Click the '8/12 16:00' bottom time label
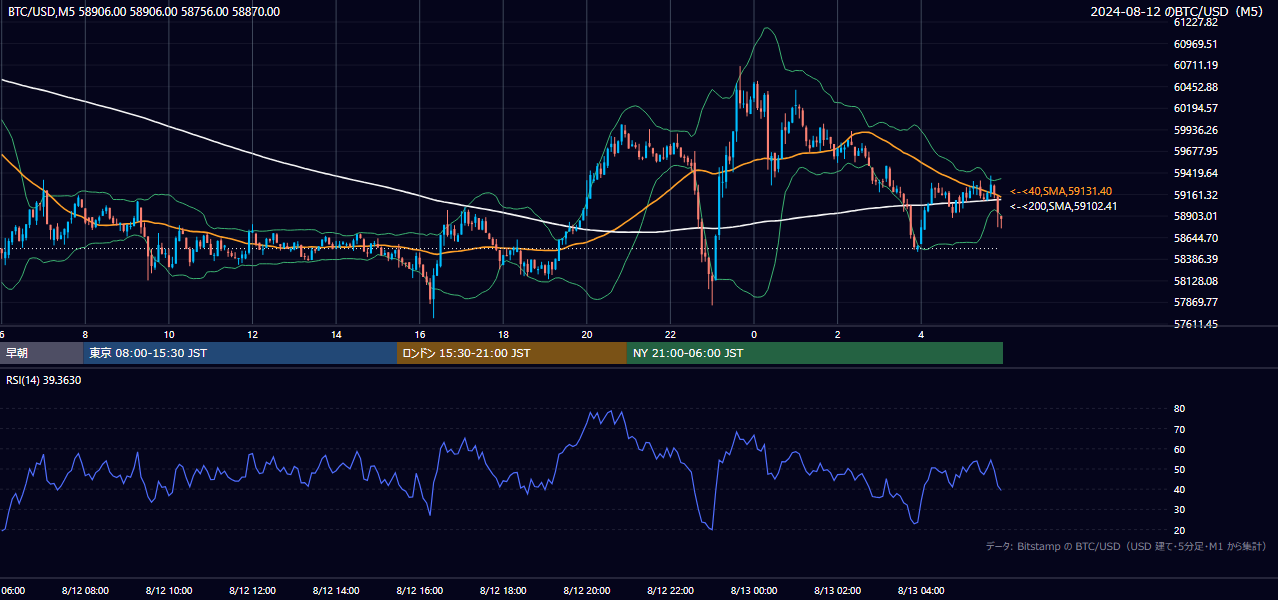1278x600 pixels. coord(420,590)
